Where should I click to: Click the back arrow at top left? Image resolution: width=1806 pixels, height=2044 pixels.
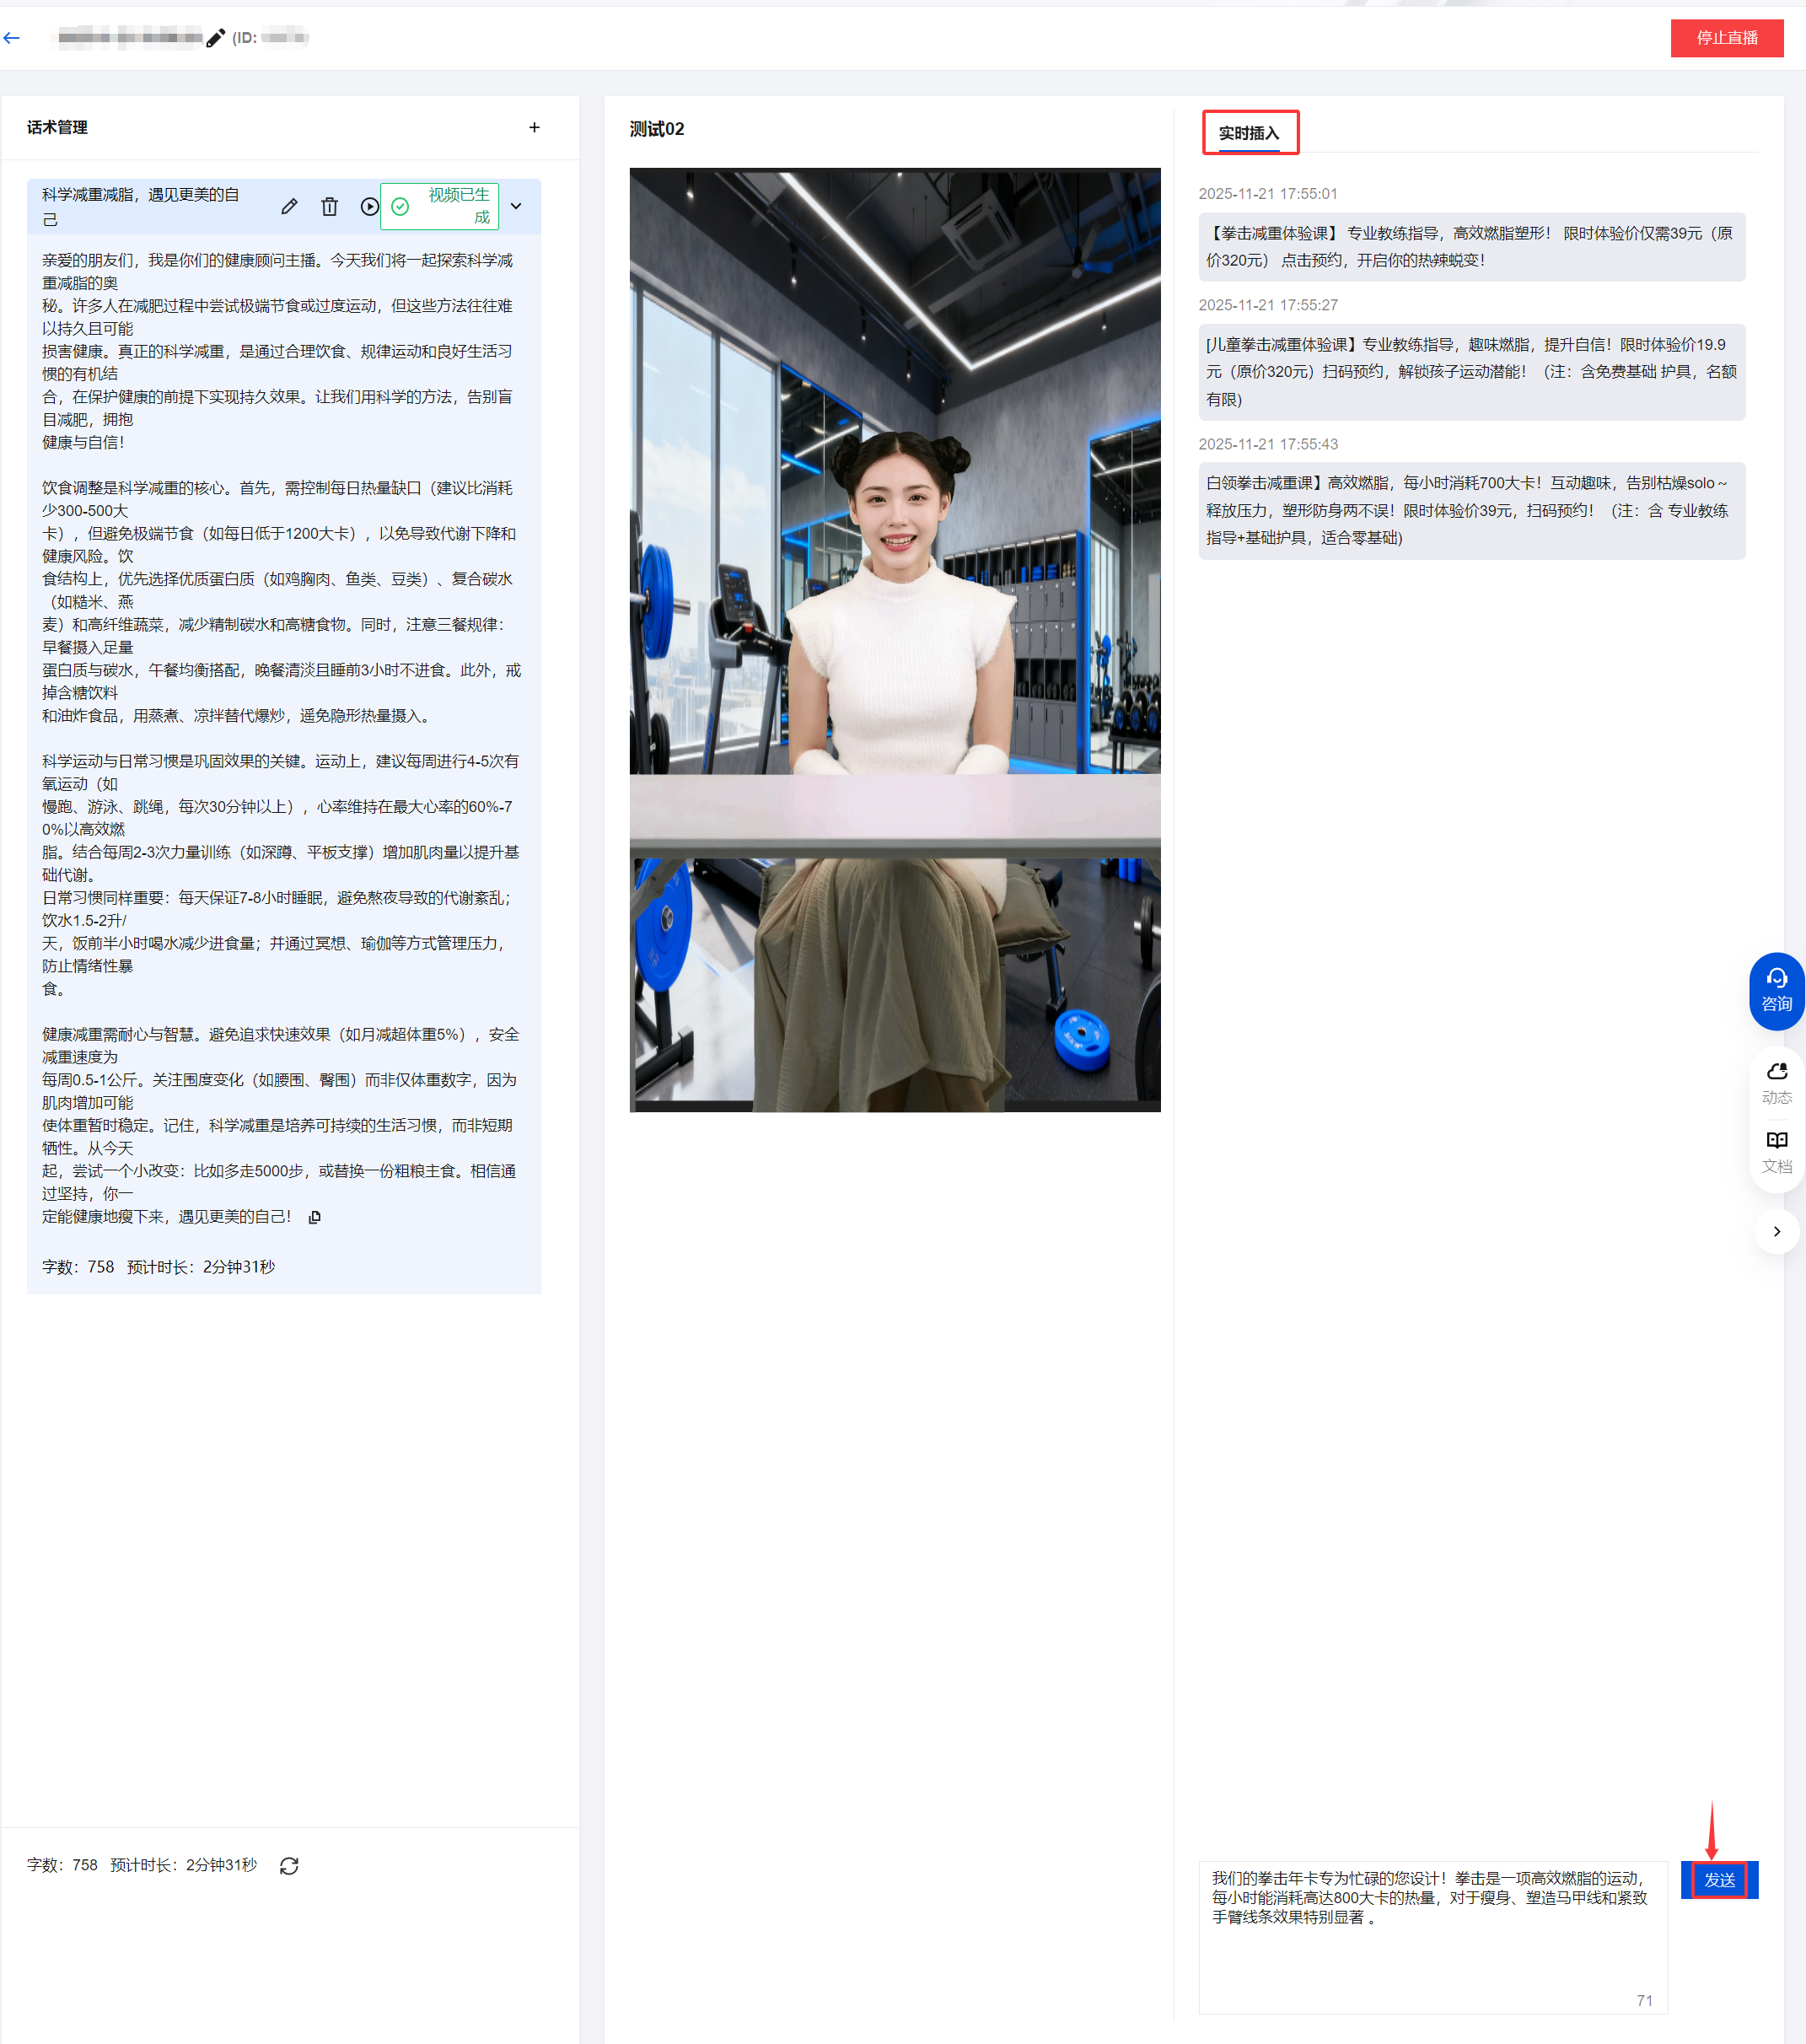(x=12, y=38)
